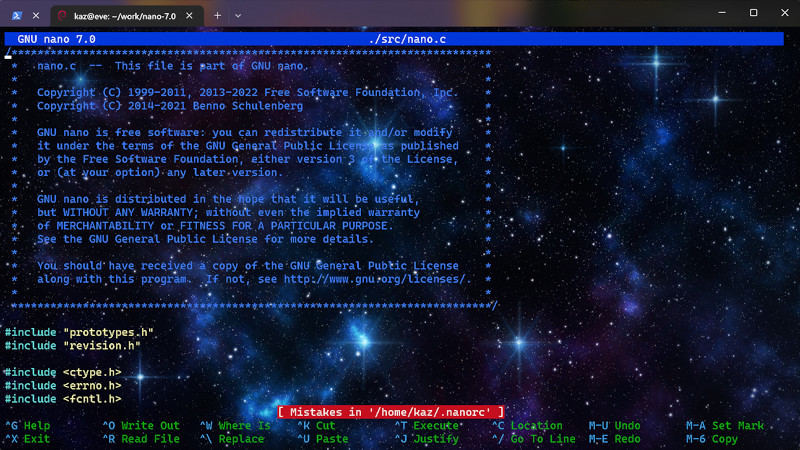Click the 'of MERCHANTABILITY or FITNESS' line
This screenshot has width=800, height=450.
click(x=215, y=226)
